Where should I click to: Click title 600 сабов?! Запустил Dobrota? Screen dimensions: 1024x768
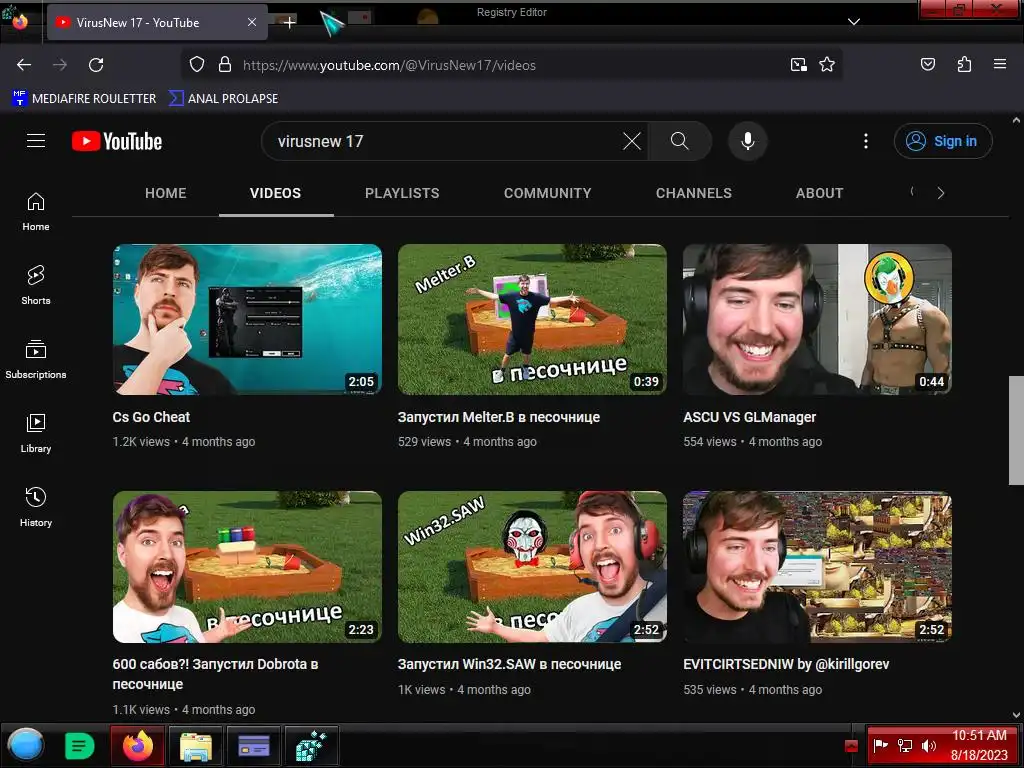pos(216,674)
